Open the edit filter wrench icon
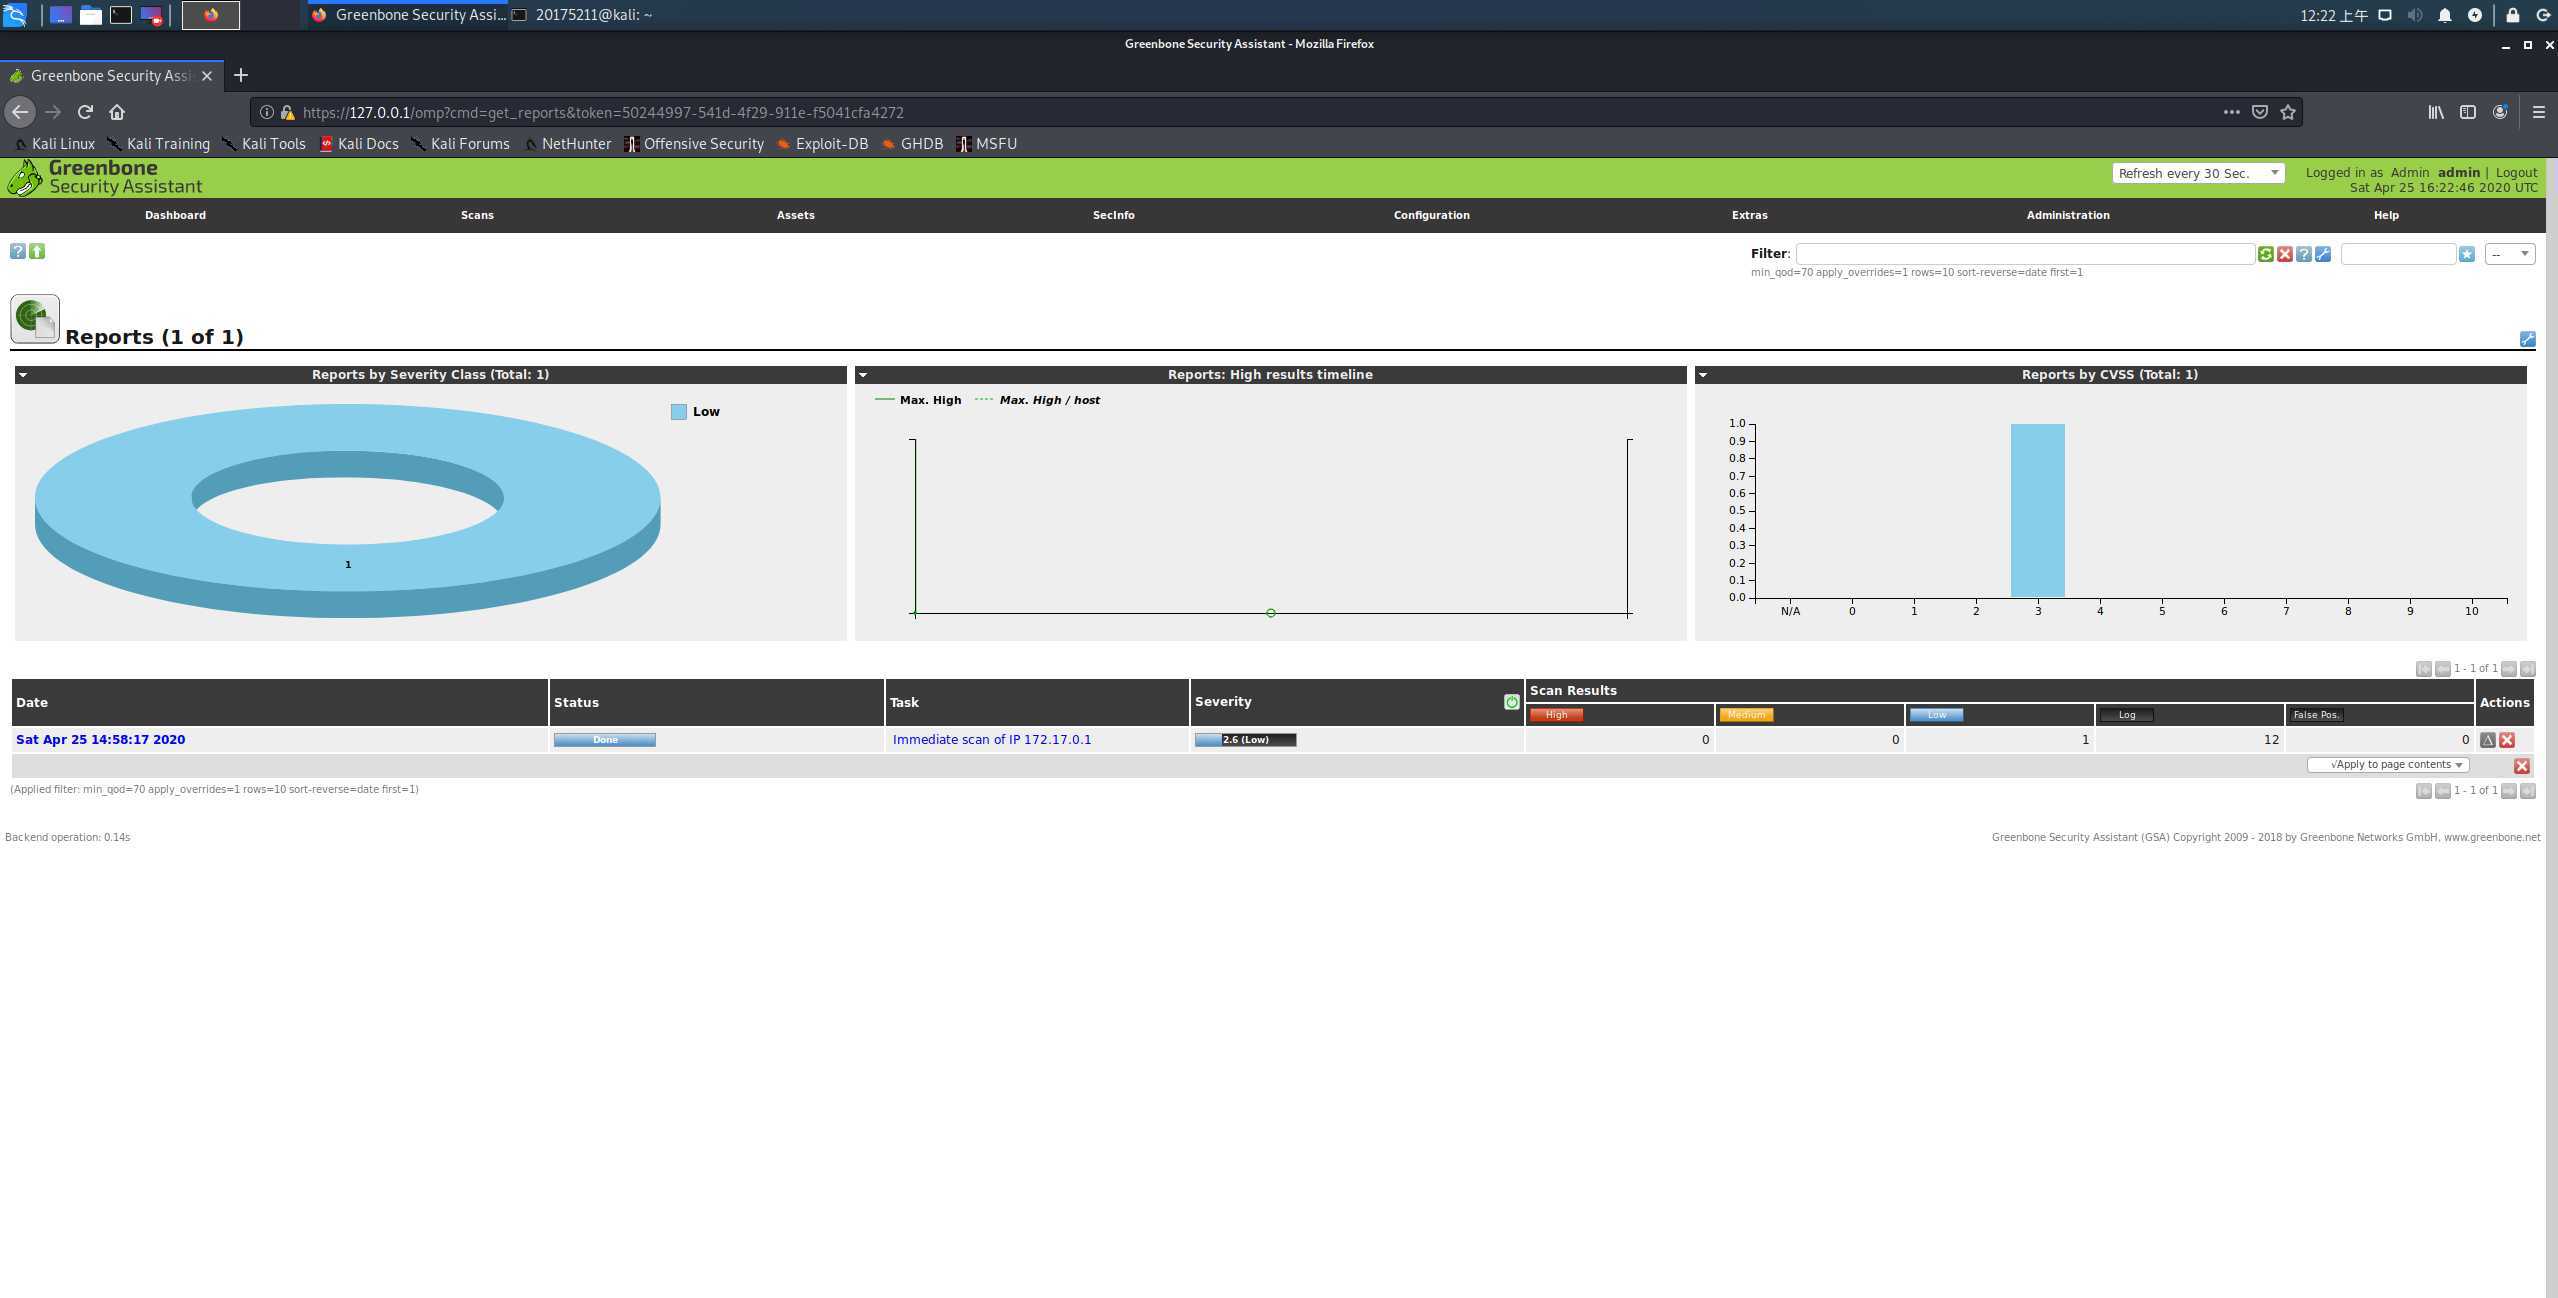The width and height of the screenshot is (2558, 1298). 2322,254
